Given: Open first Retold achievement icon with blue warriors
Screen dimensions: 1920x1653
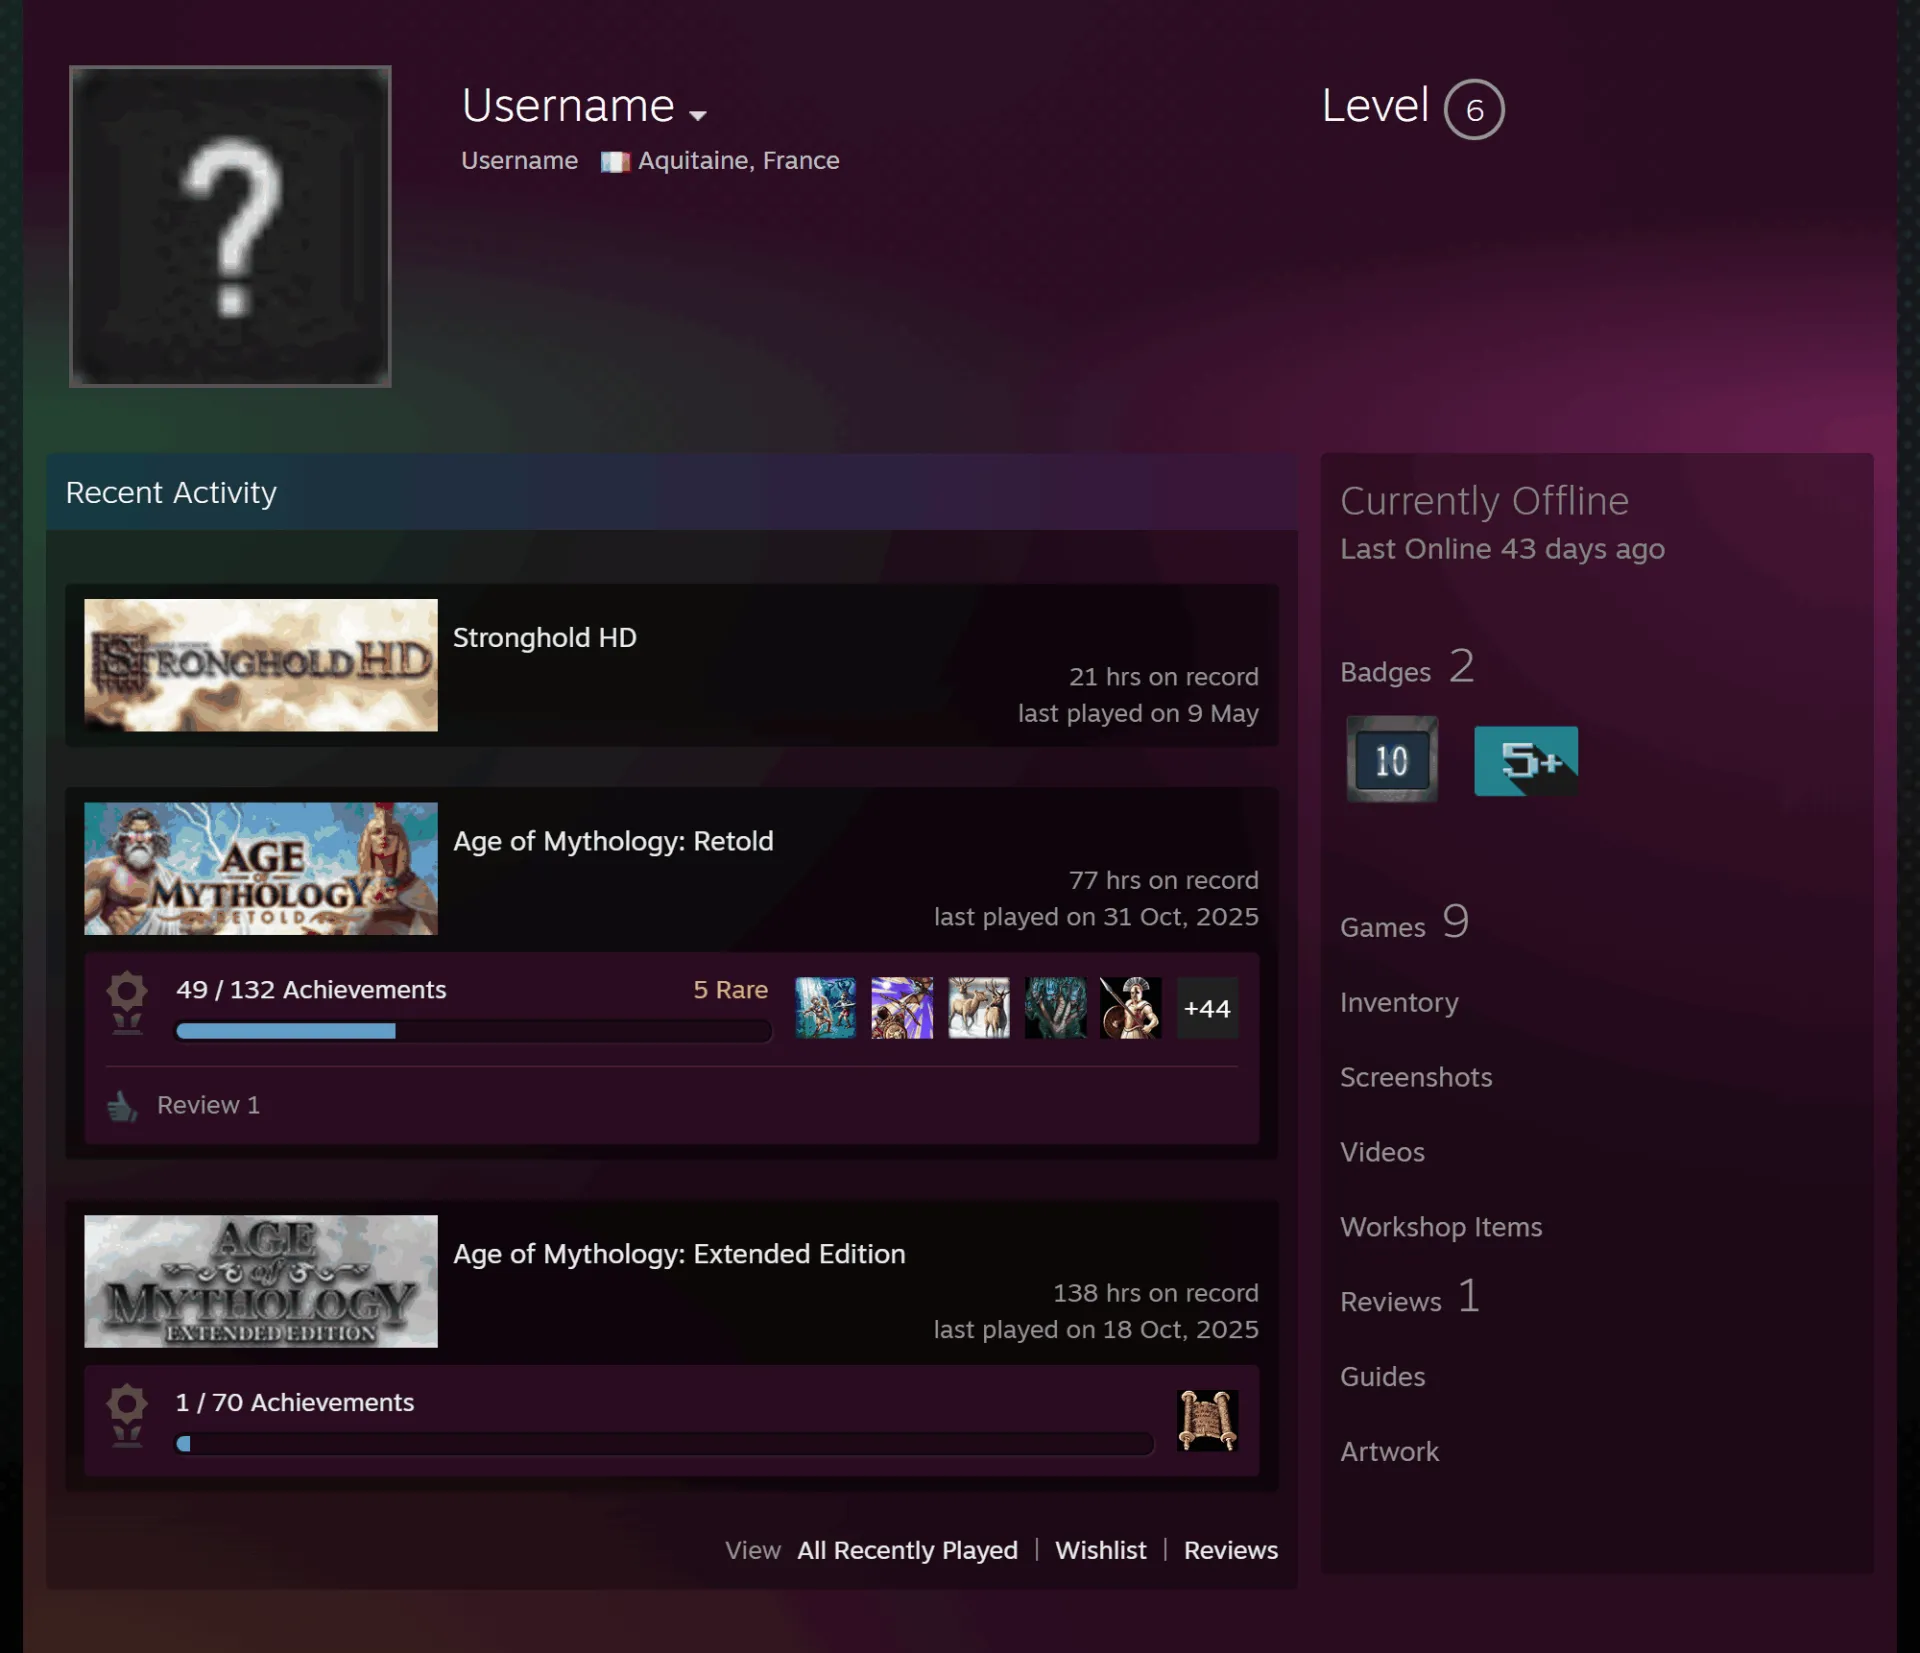Looking at the screenshot, I should 825,1008.
